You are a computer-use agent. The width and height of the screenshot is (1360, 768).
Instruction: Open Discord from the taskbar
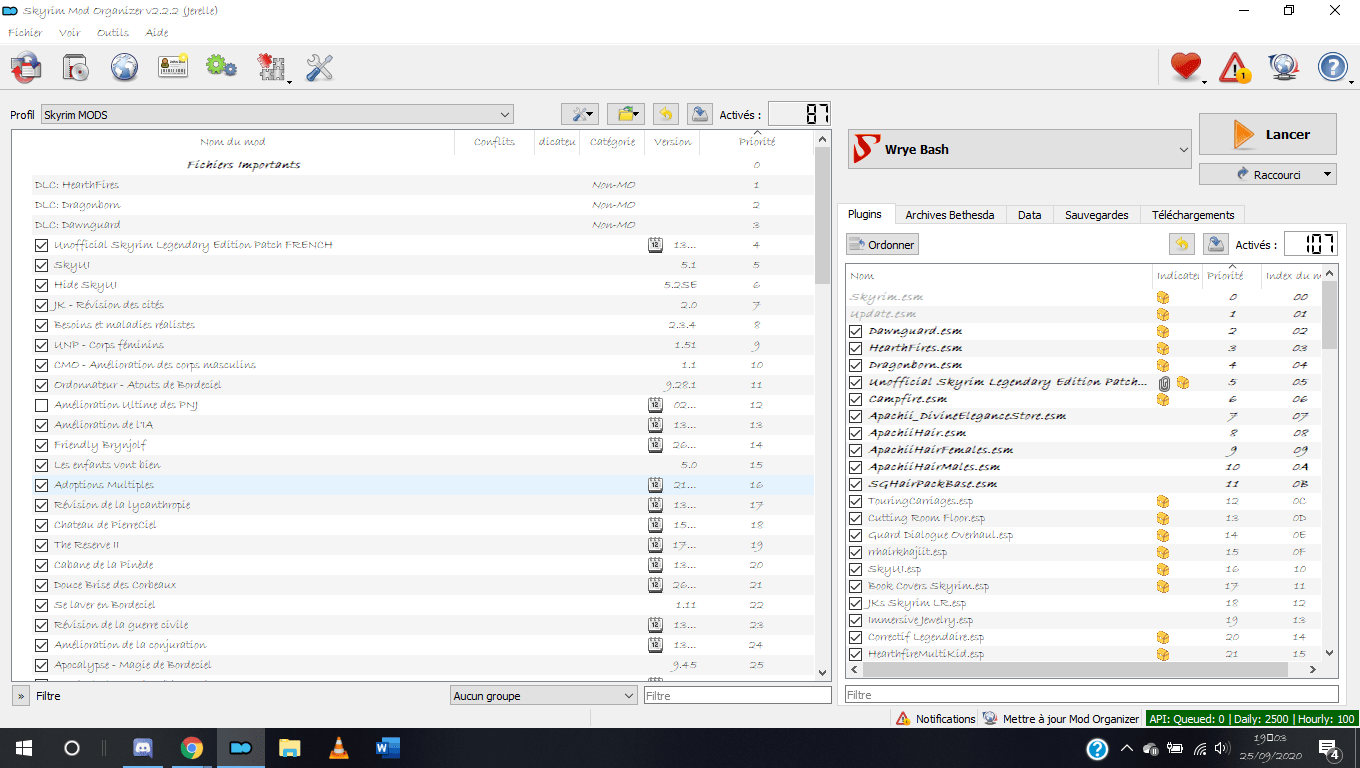click(x=143, y=748)
